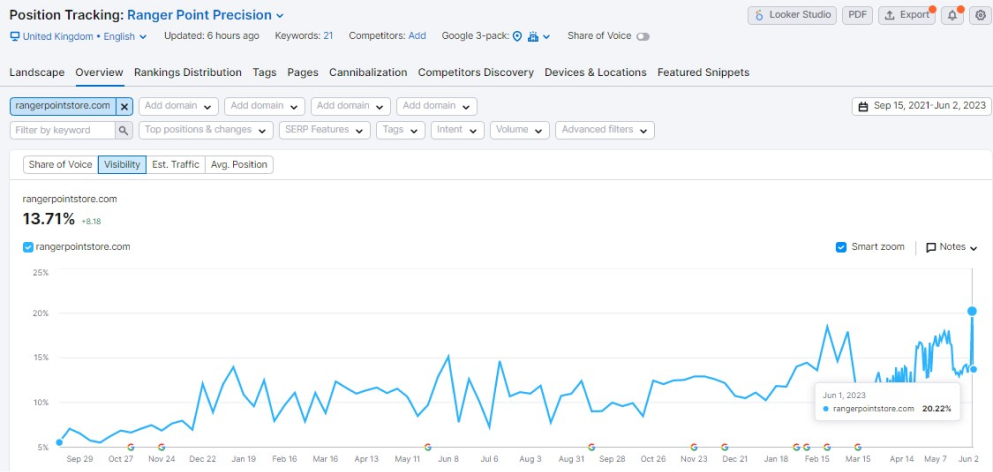993x472 pixels.
Task: Remove the rangerpointstore.com domain chip
Action: [125, 106]
